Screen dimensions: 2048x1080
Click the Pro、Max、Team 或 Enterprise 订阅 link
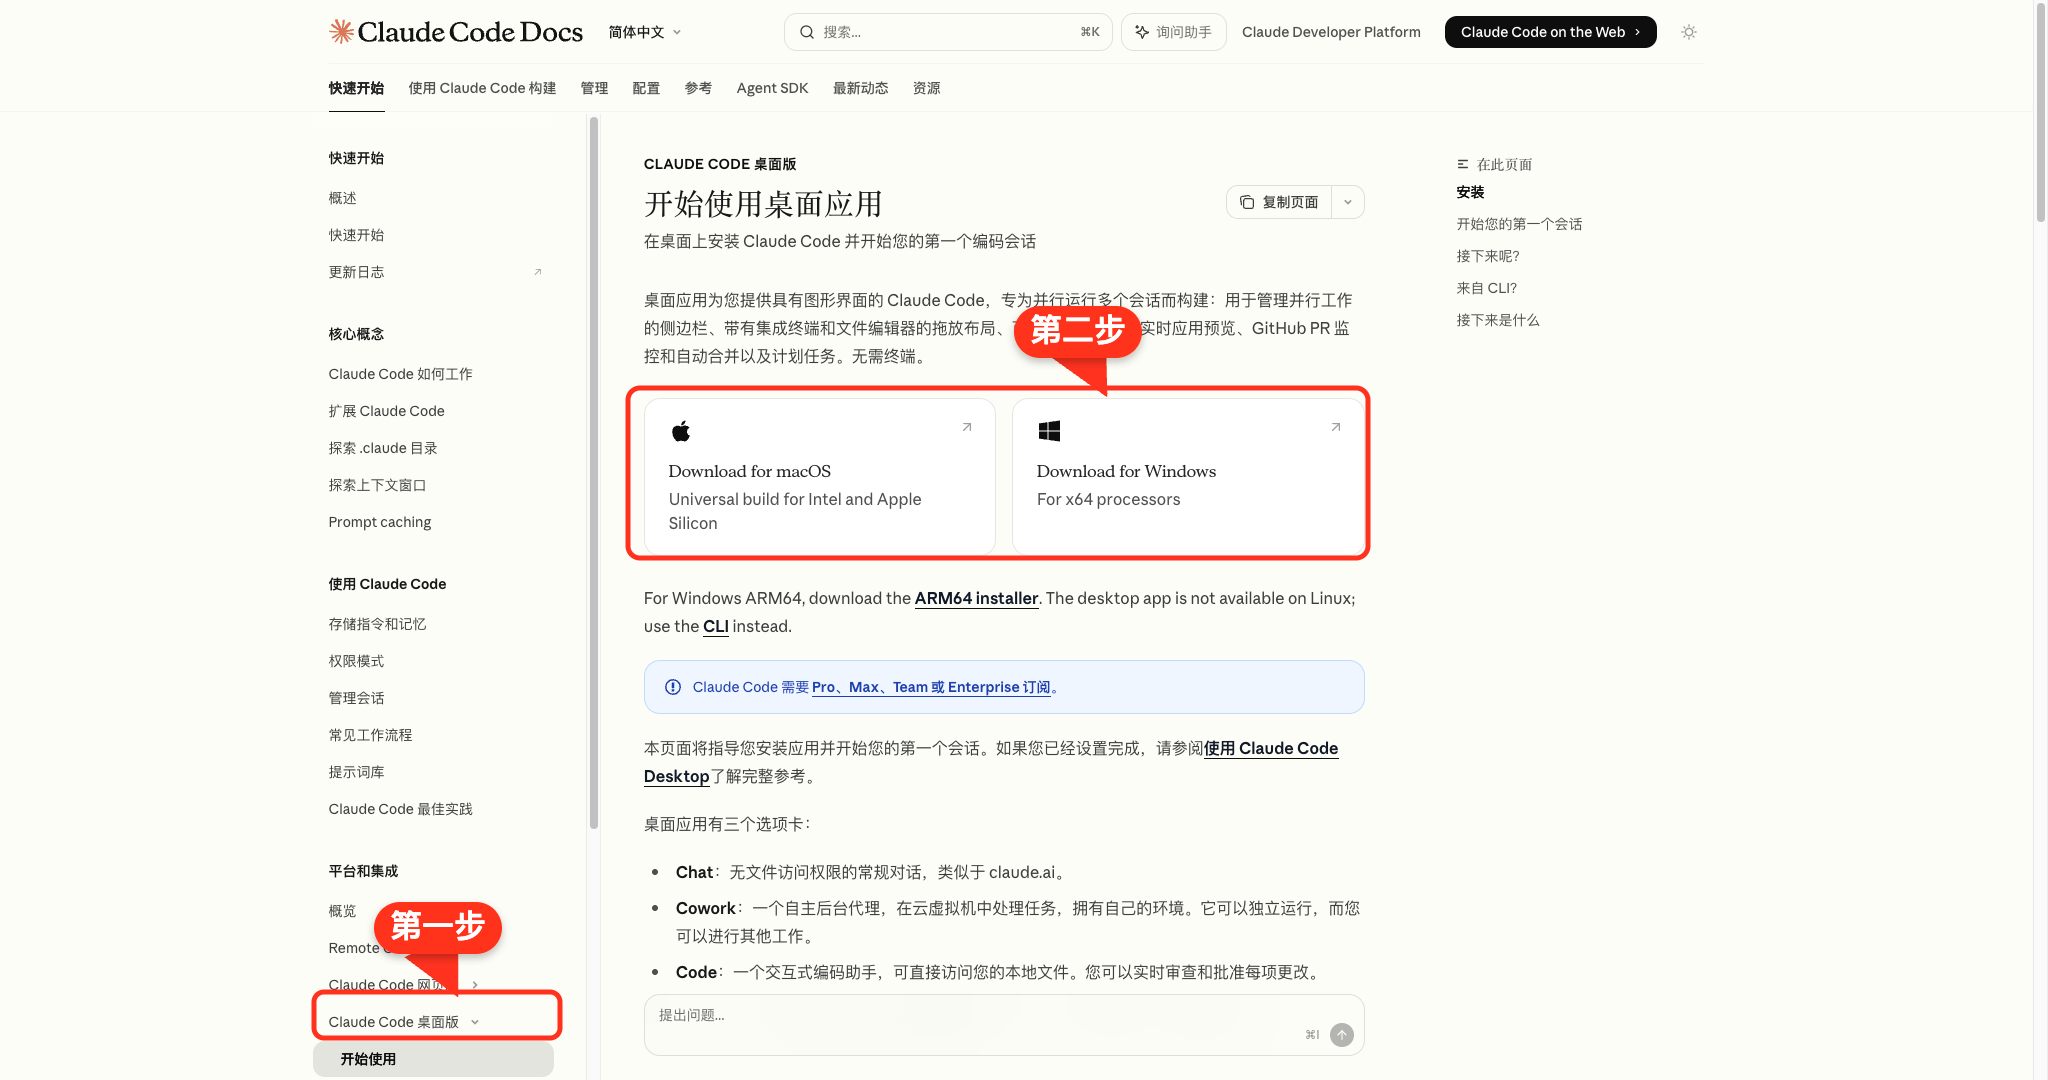931,687
